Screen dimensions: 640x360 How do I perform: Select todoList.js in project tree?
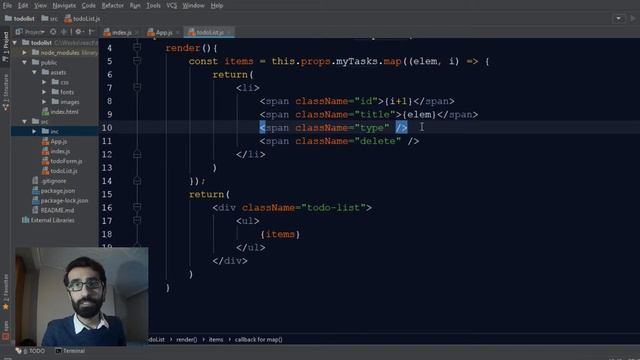tap(60, 171)
